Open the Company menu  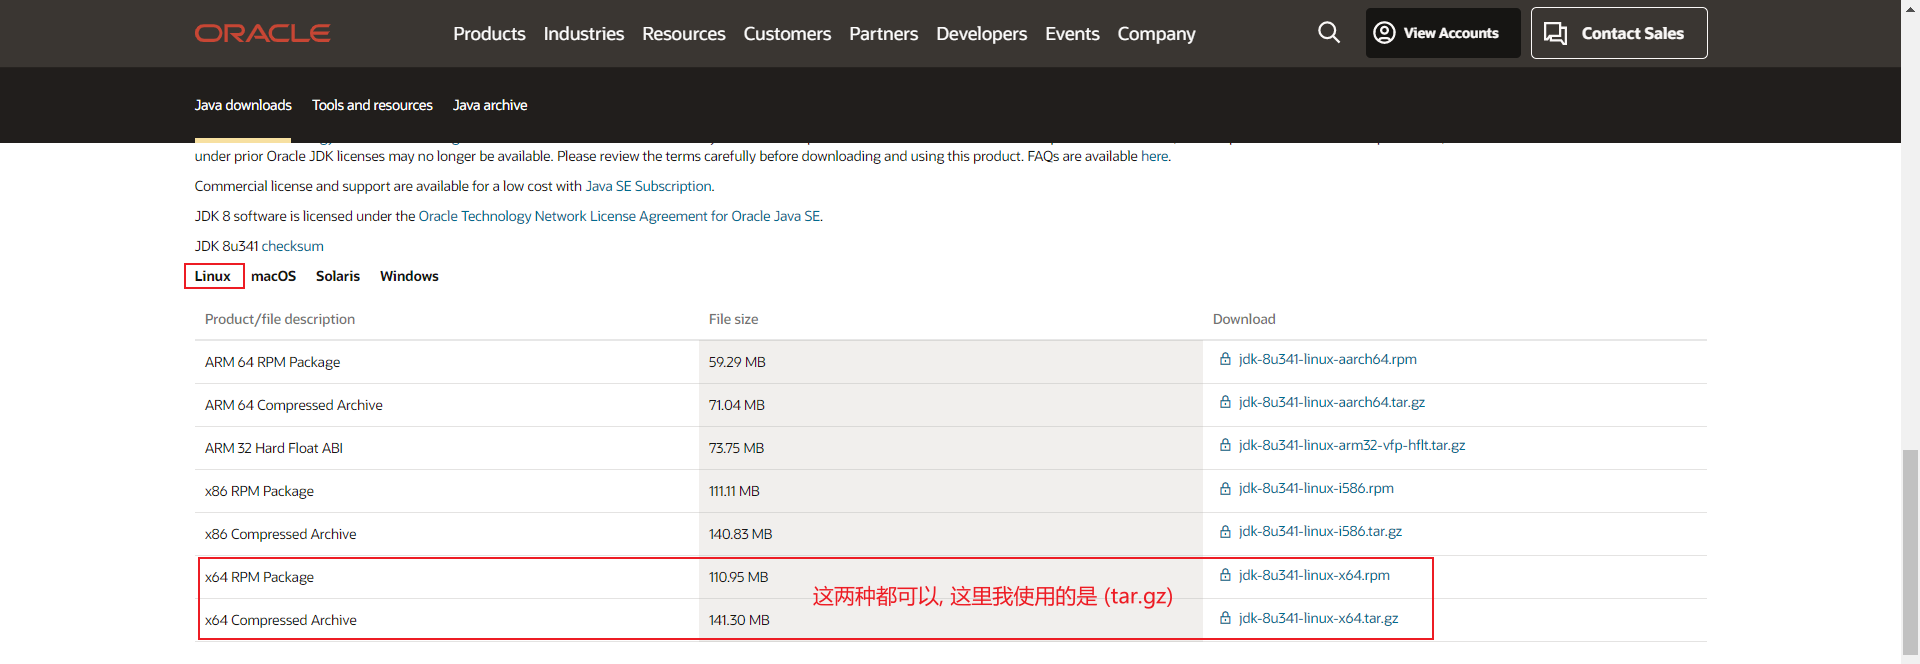click(1157, 34)
